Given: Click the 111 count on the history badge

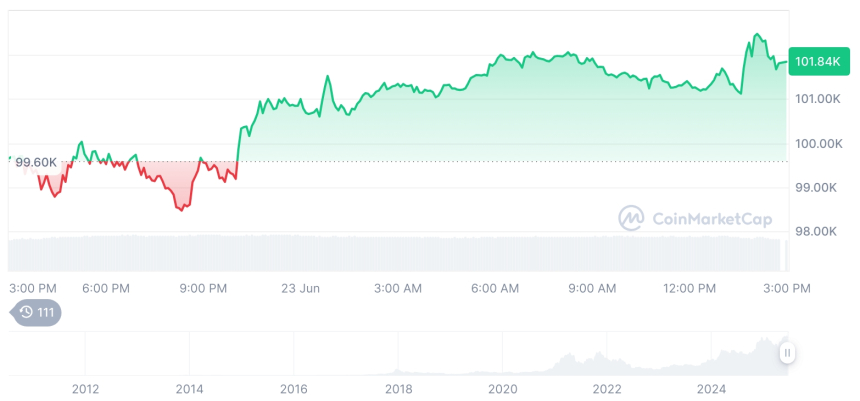Looking at the screenshot, I should coord(45,313).
